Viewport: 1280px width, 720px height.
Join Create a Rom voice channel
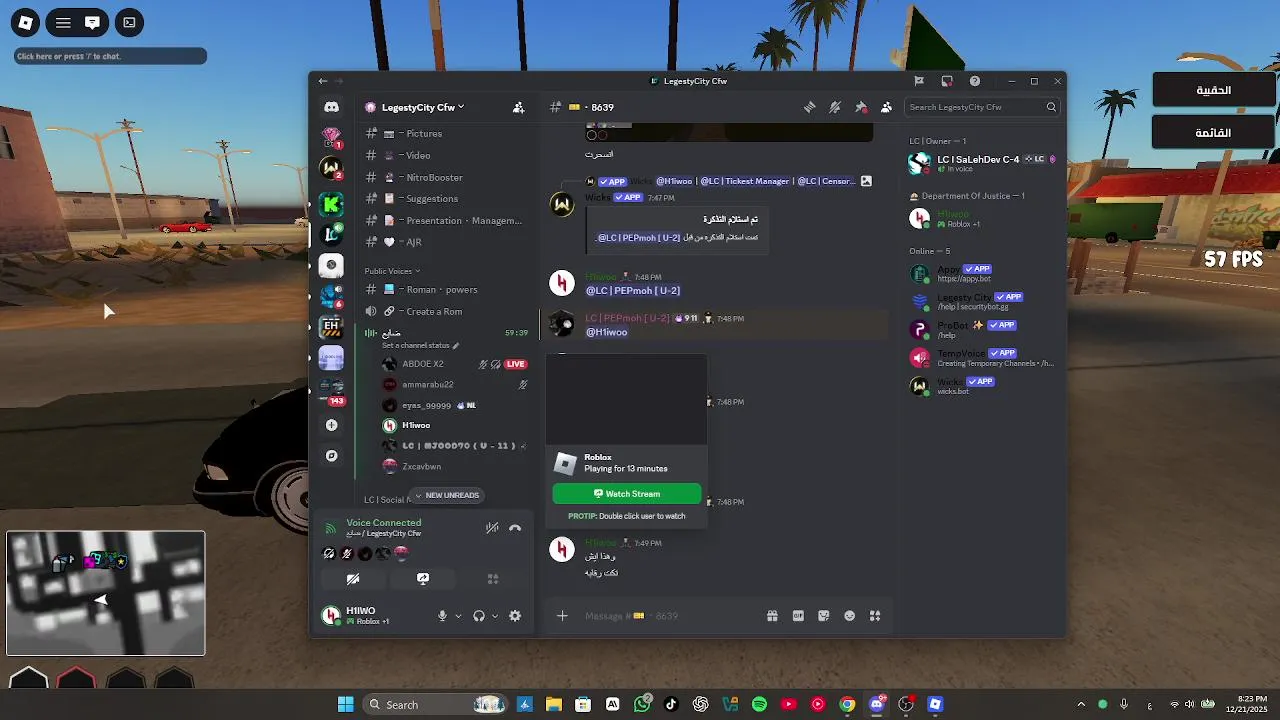tap(445, 311)
